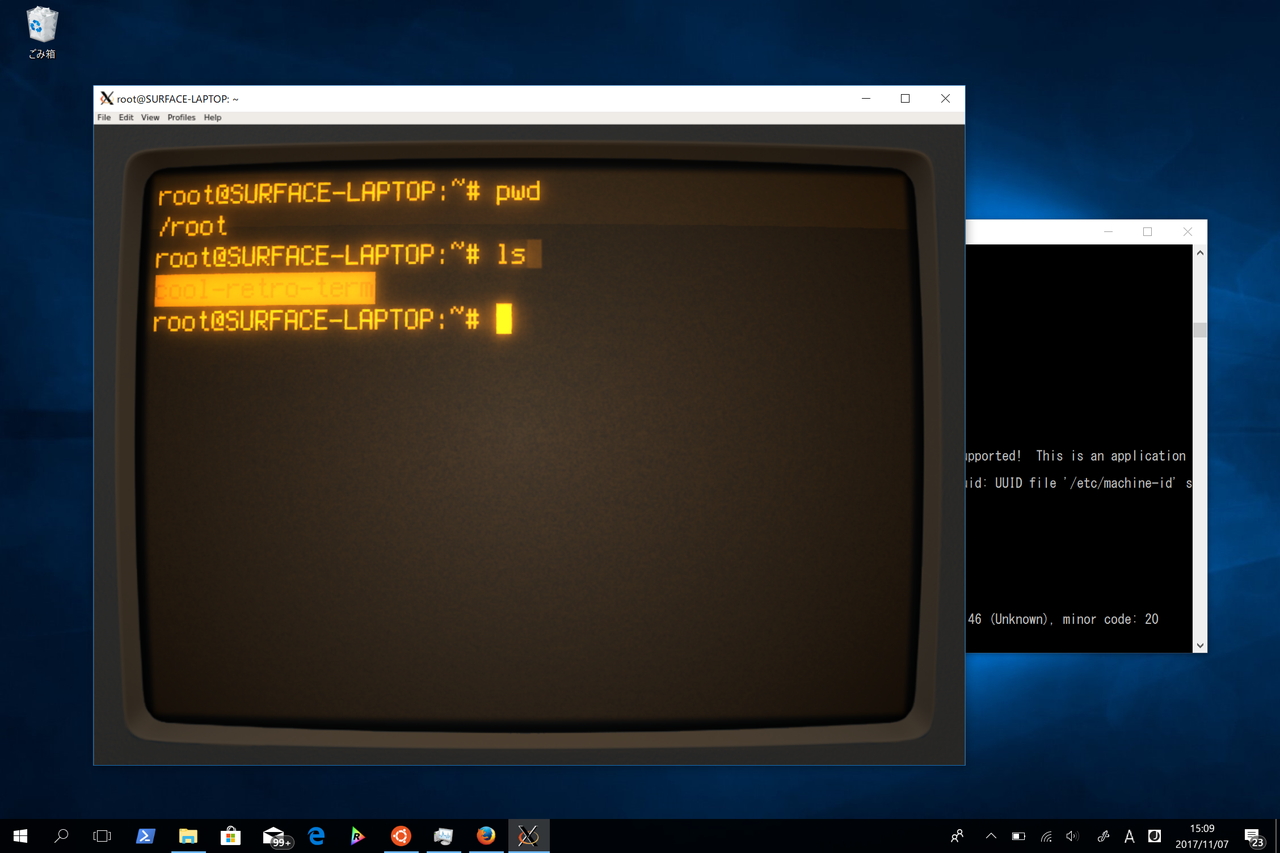Launch Firefox from the taskbar
The width and height of the screenshot is (1280, 853).
coord(486,835)
